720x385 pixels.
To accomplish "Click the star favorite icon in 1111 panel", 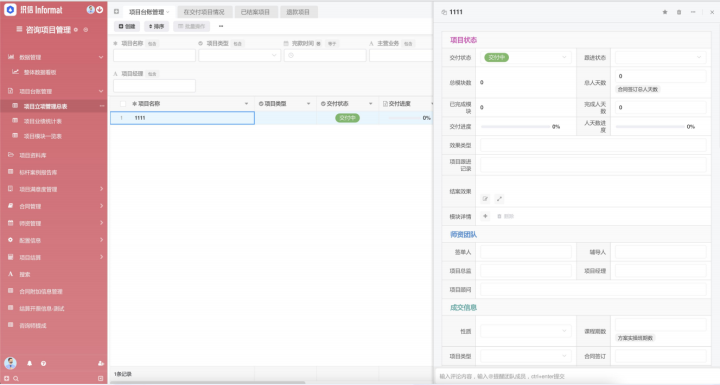I will [x=664, y=12].
